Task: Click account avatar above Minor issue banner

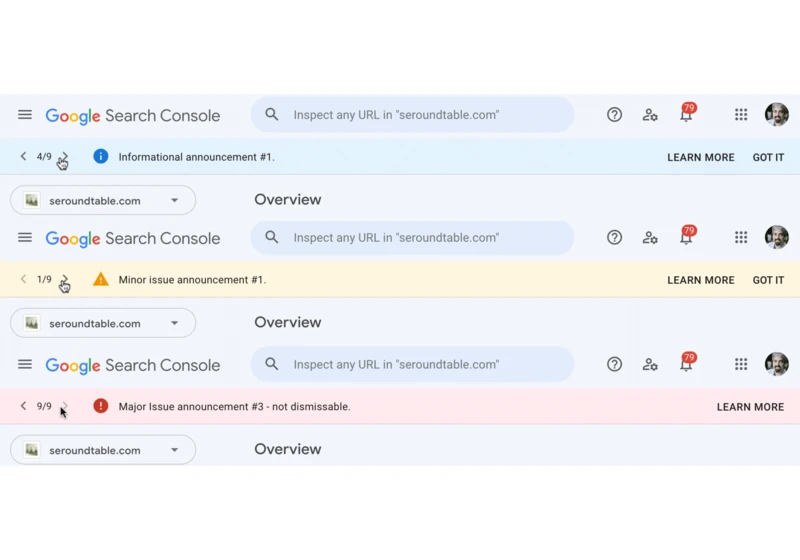Action: 777,237
